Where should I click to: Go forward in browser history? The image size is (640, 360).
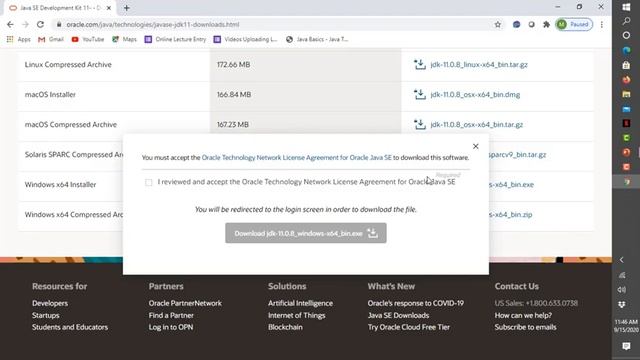click(x=25, y=24)
